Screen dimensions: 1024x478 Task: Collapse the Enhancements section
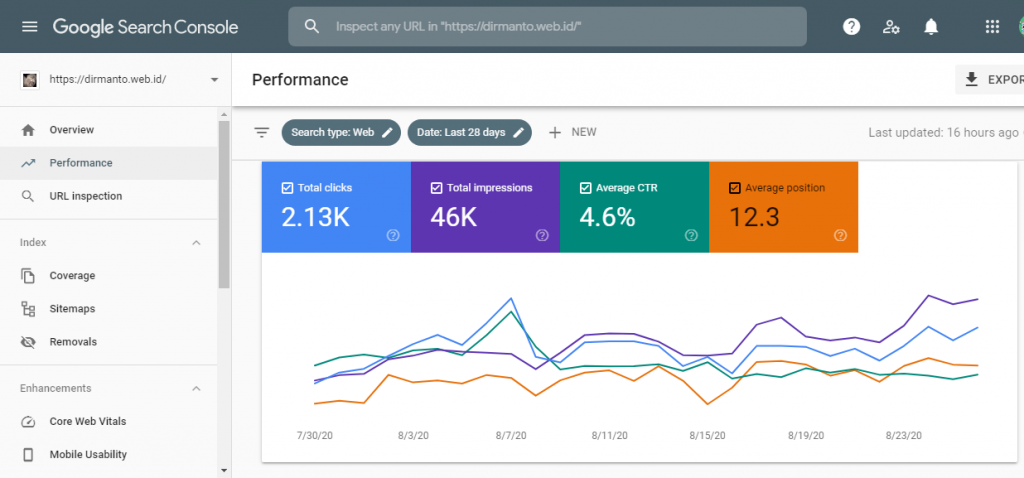(196, 389)
